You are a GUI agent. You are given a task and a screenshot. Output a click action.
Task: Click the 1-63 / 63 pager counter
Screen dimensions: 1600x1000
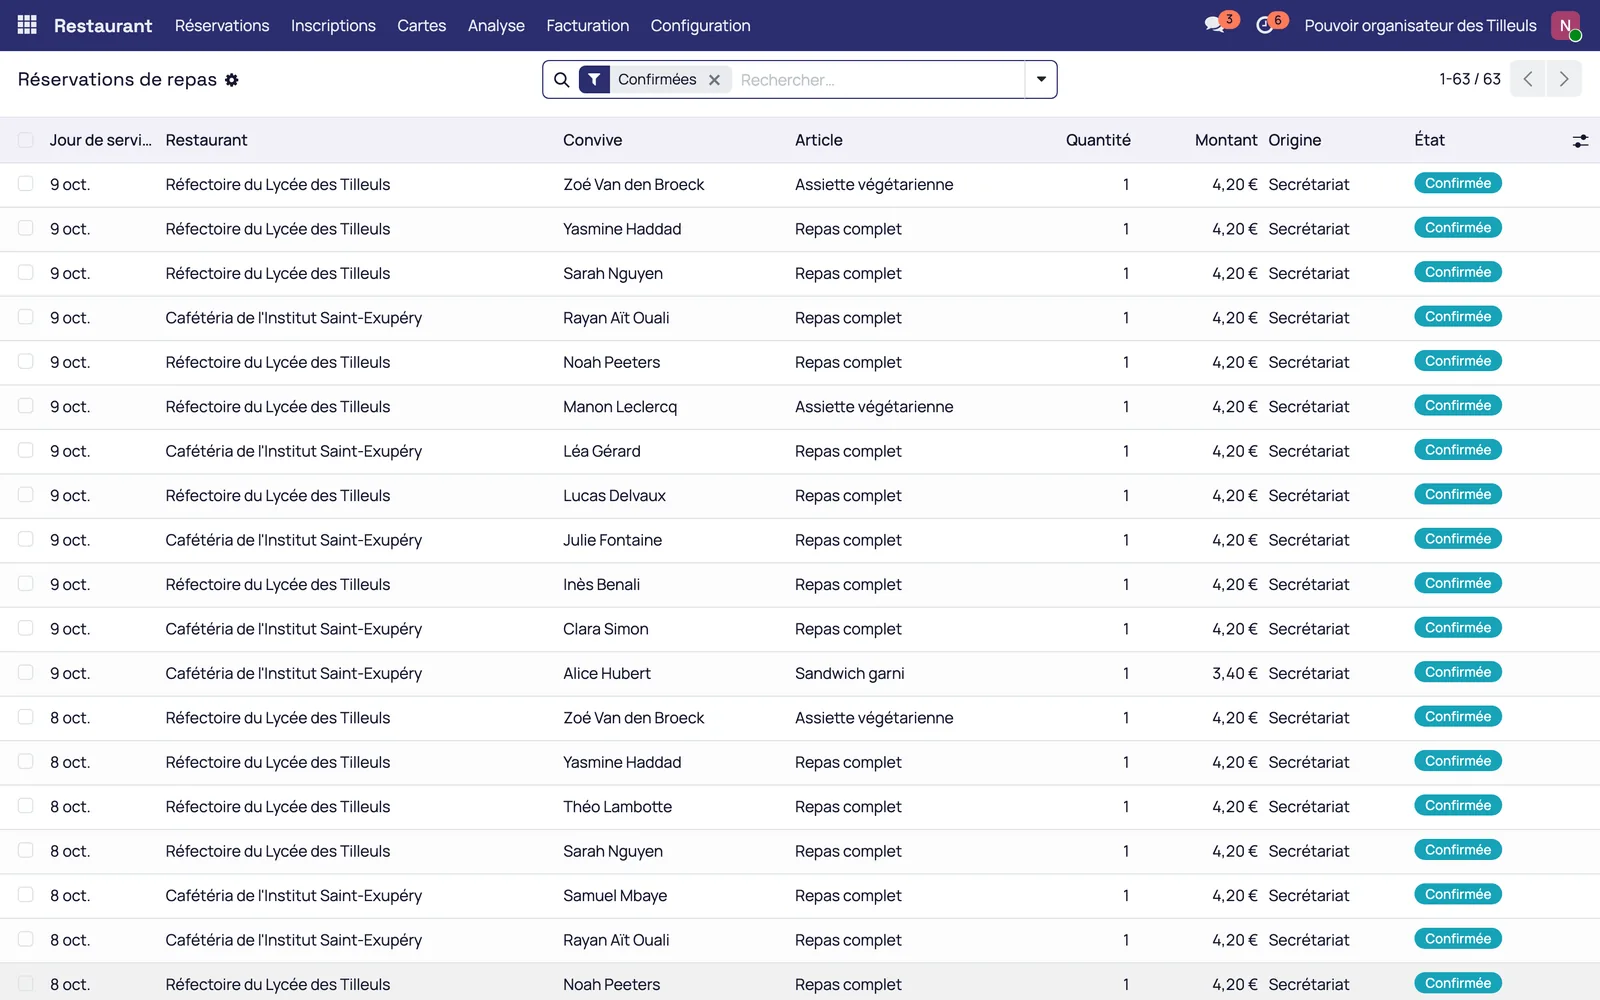[x=1470, y=79]
